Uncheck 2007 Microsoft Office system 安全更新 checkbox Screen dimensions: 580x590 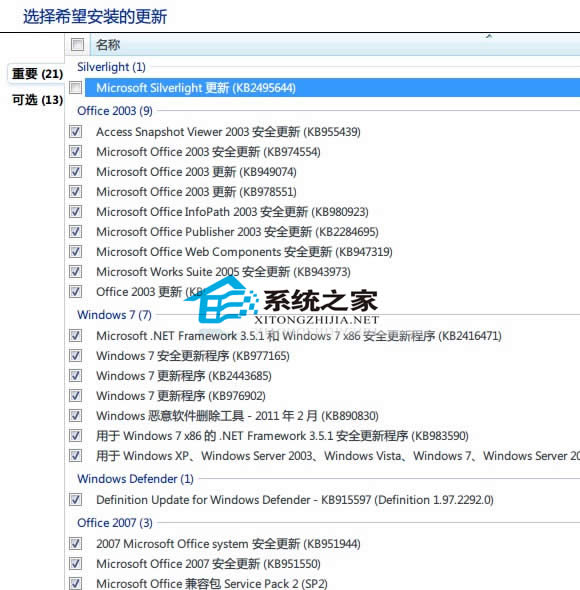[75, 543]
